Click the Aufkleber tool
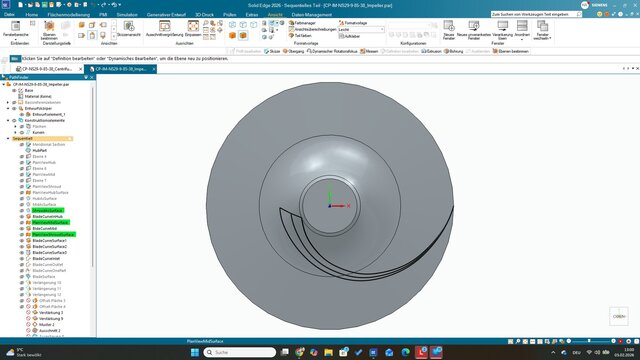 [349, 36]
